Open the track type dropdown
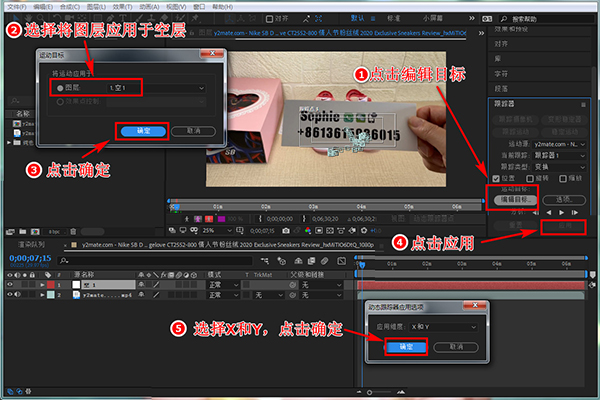The height and width of the screenshot is (400, 600). (560, 167)
